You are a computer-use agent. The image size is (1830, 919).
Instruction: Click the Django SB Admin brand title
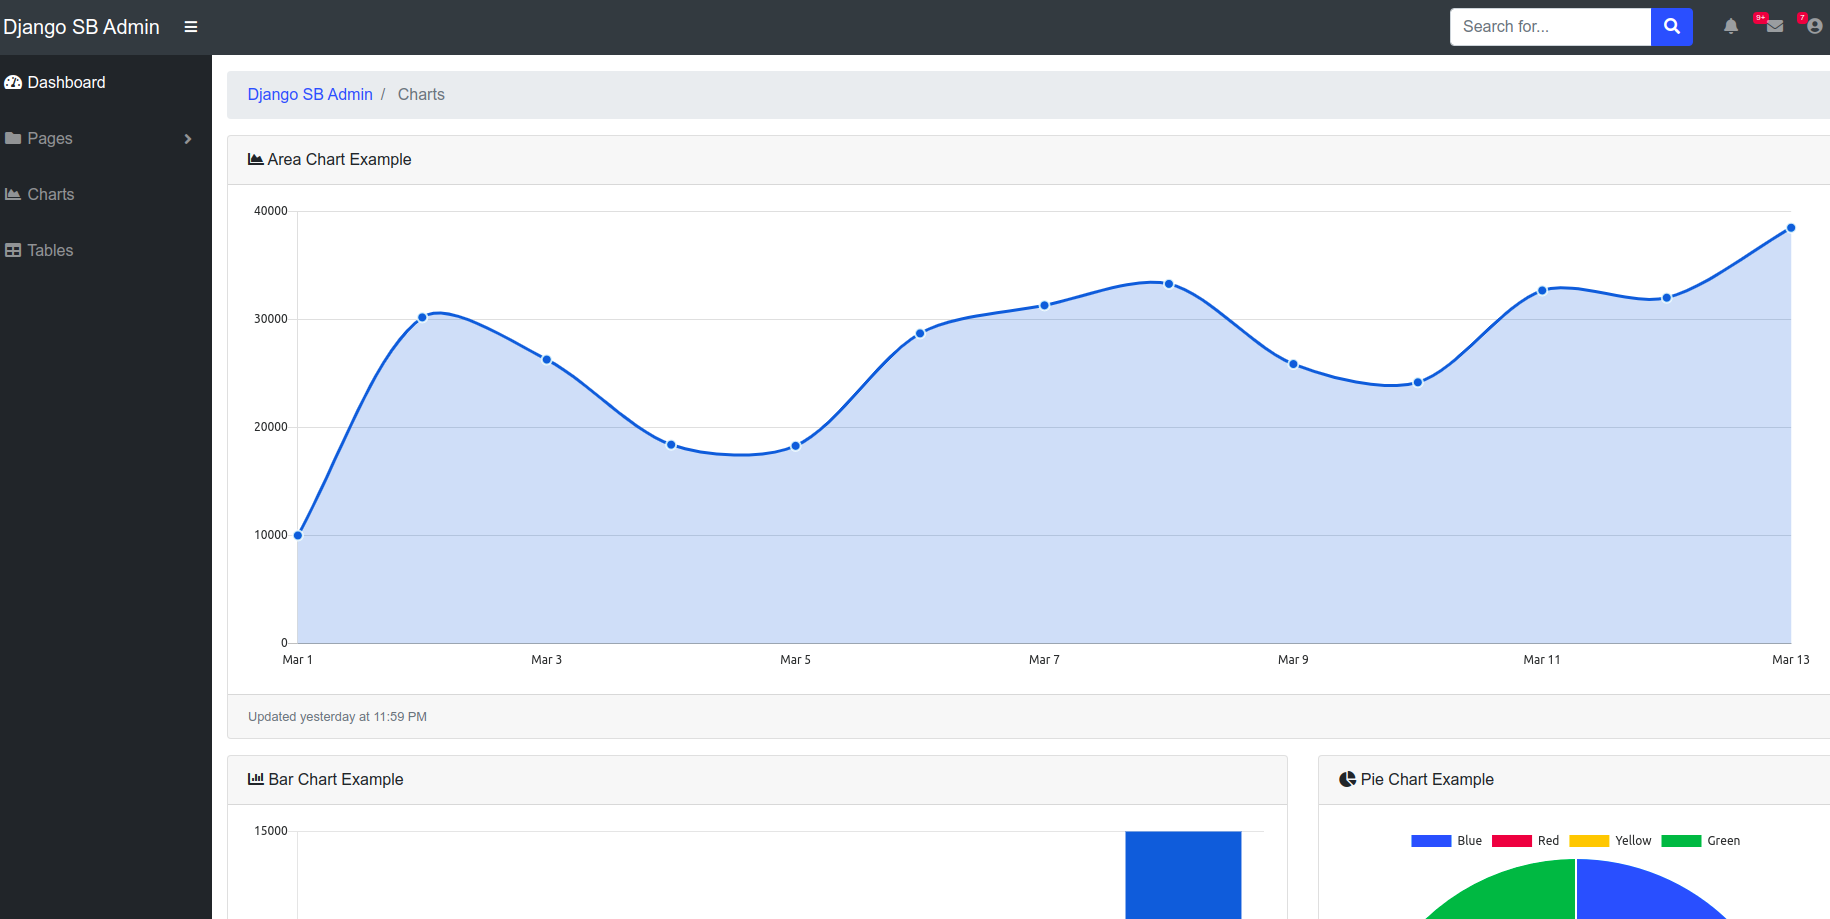[x=81, y=27]
